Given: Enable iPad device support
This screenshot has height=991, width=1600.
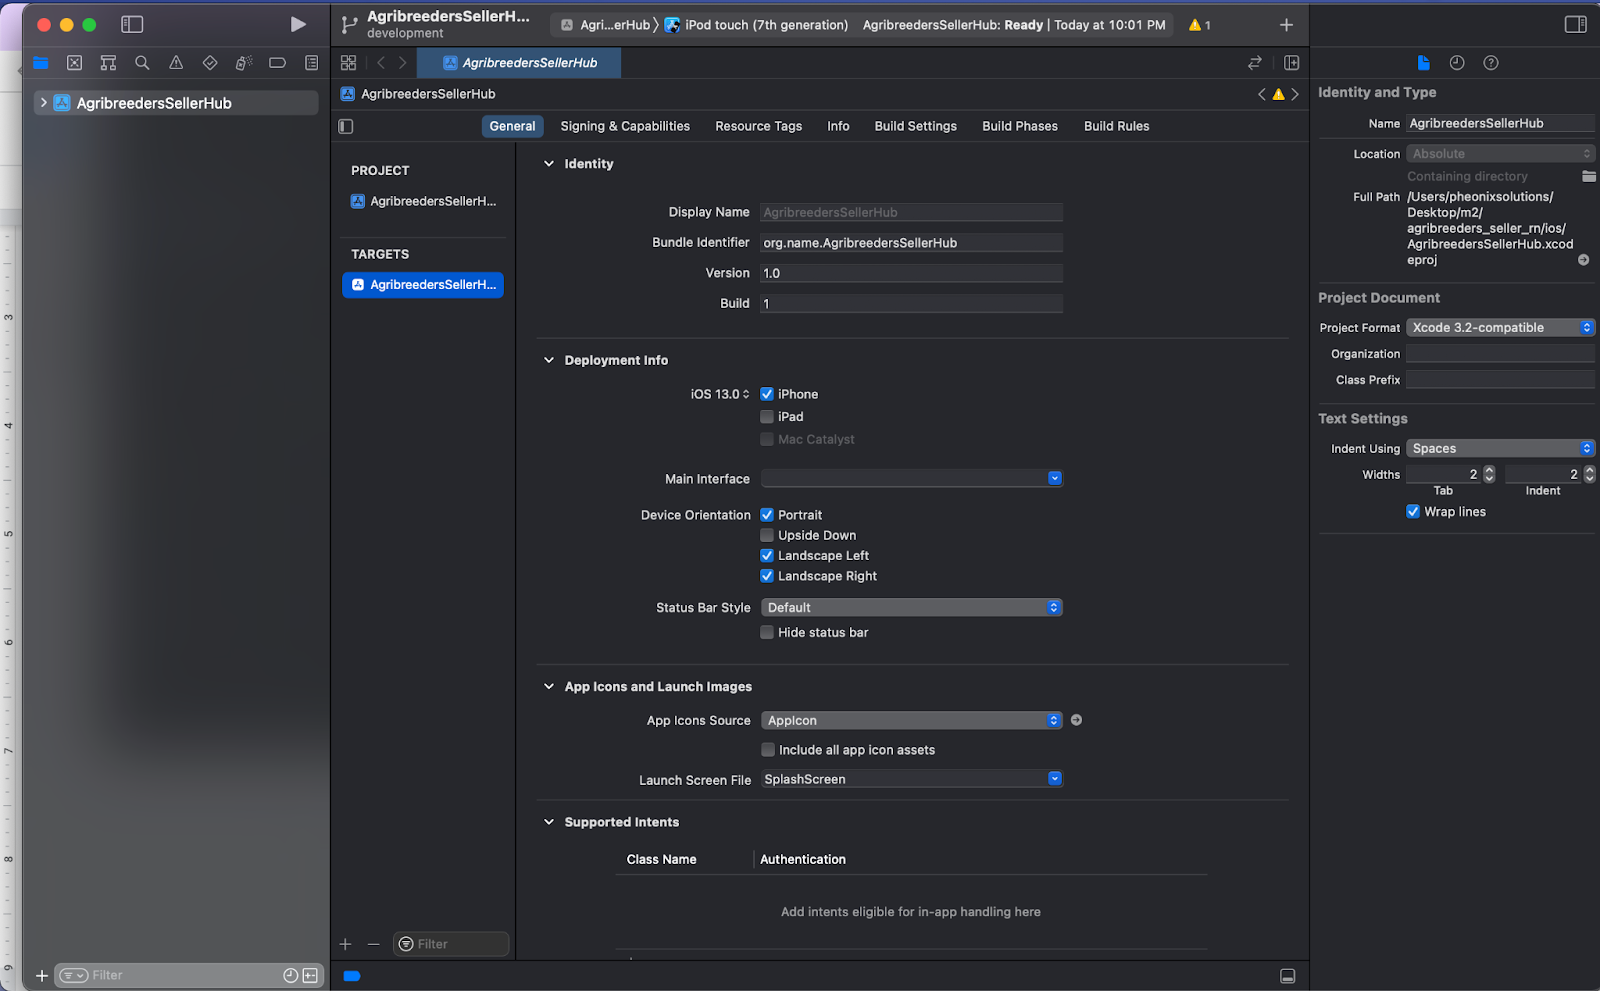Looking at the screenshot, I should tap(767, 417).
